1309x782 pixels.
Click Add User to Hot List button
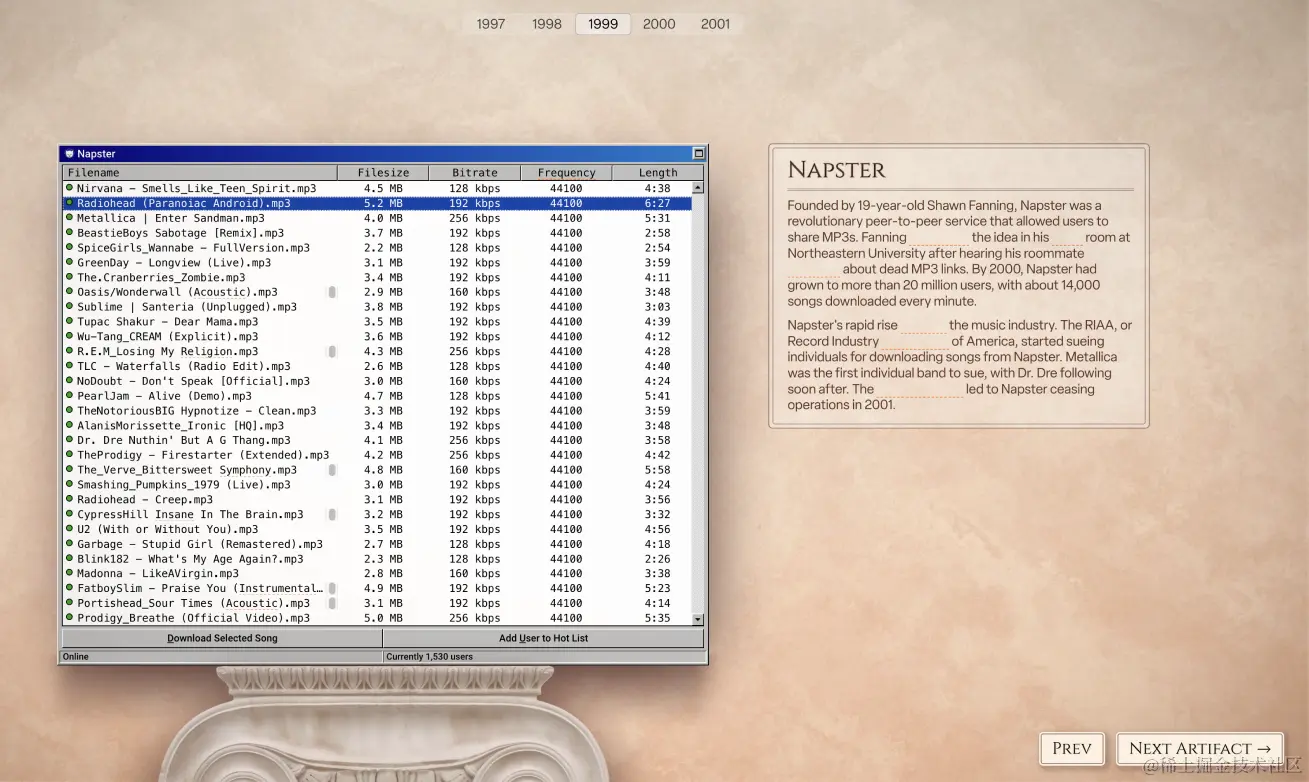point(544,638)
